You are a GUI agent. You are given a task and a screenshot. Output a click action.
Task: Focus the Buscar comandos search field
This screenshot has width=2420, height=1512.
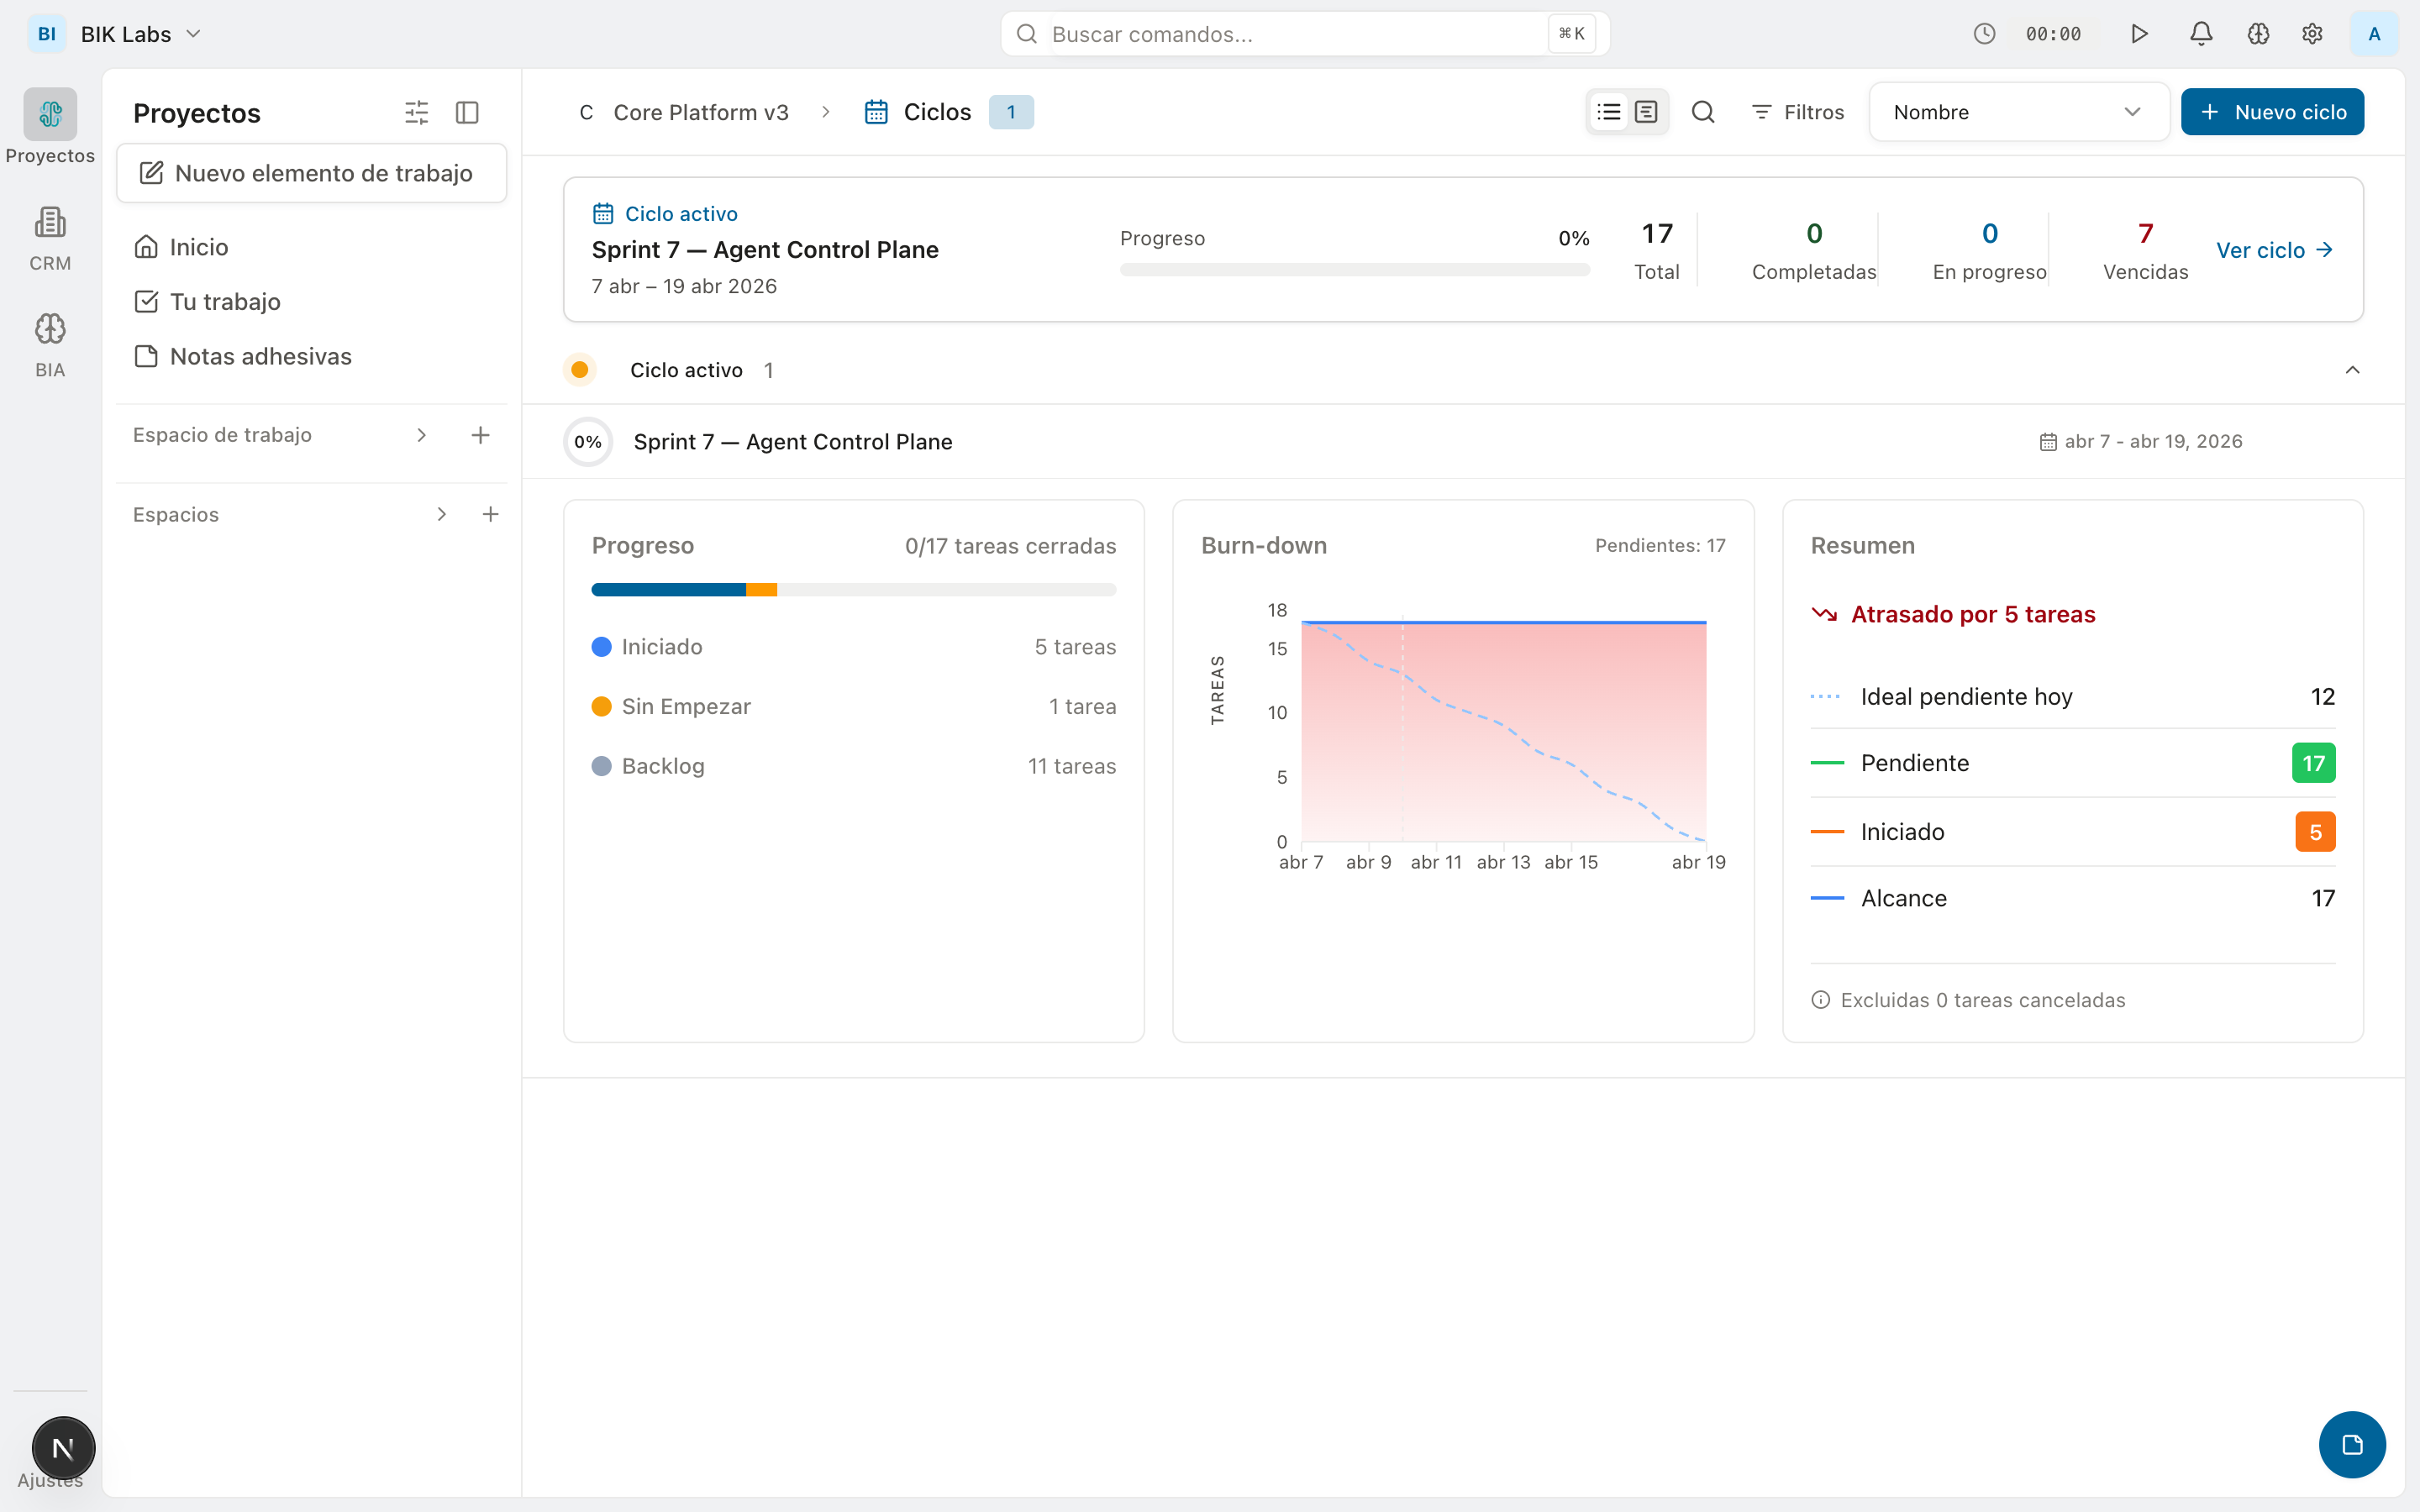click(x=1304, y=34)
